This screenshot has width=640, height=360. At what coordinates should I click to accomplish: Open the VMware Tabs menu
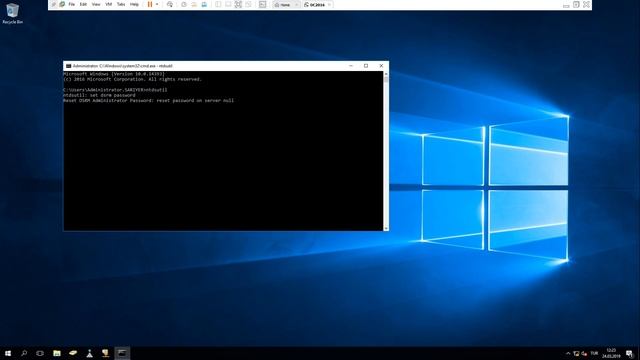121,4
